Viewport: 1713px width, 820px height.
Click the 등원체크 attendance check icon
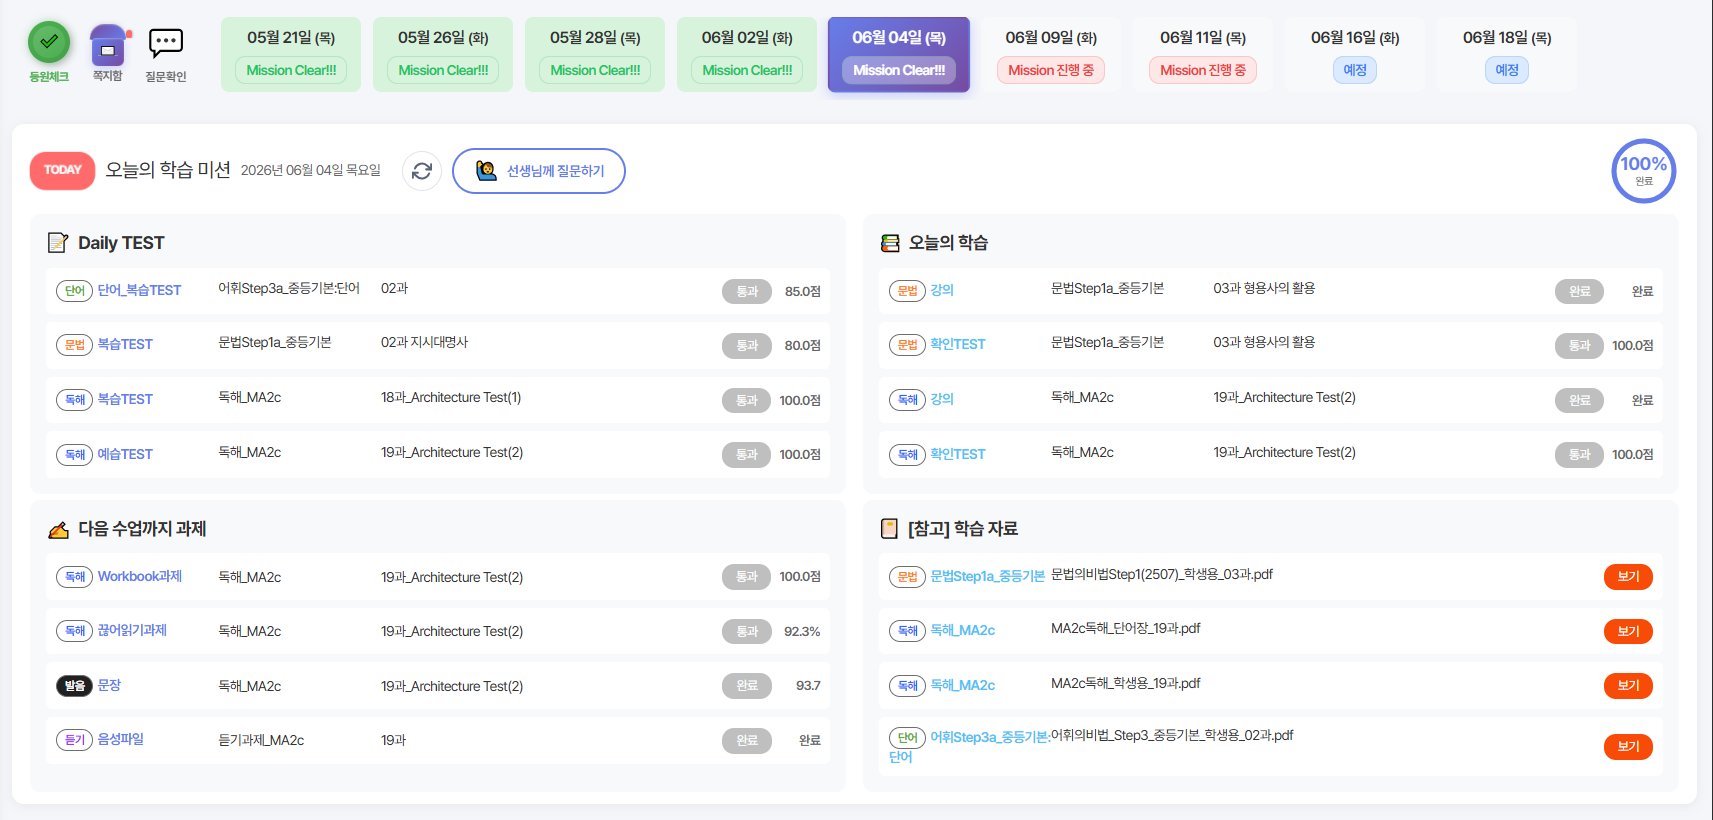click(x=48, y=42)
